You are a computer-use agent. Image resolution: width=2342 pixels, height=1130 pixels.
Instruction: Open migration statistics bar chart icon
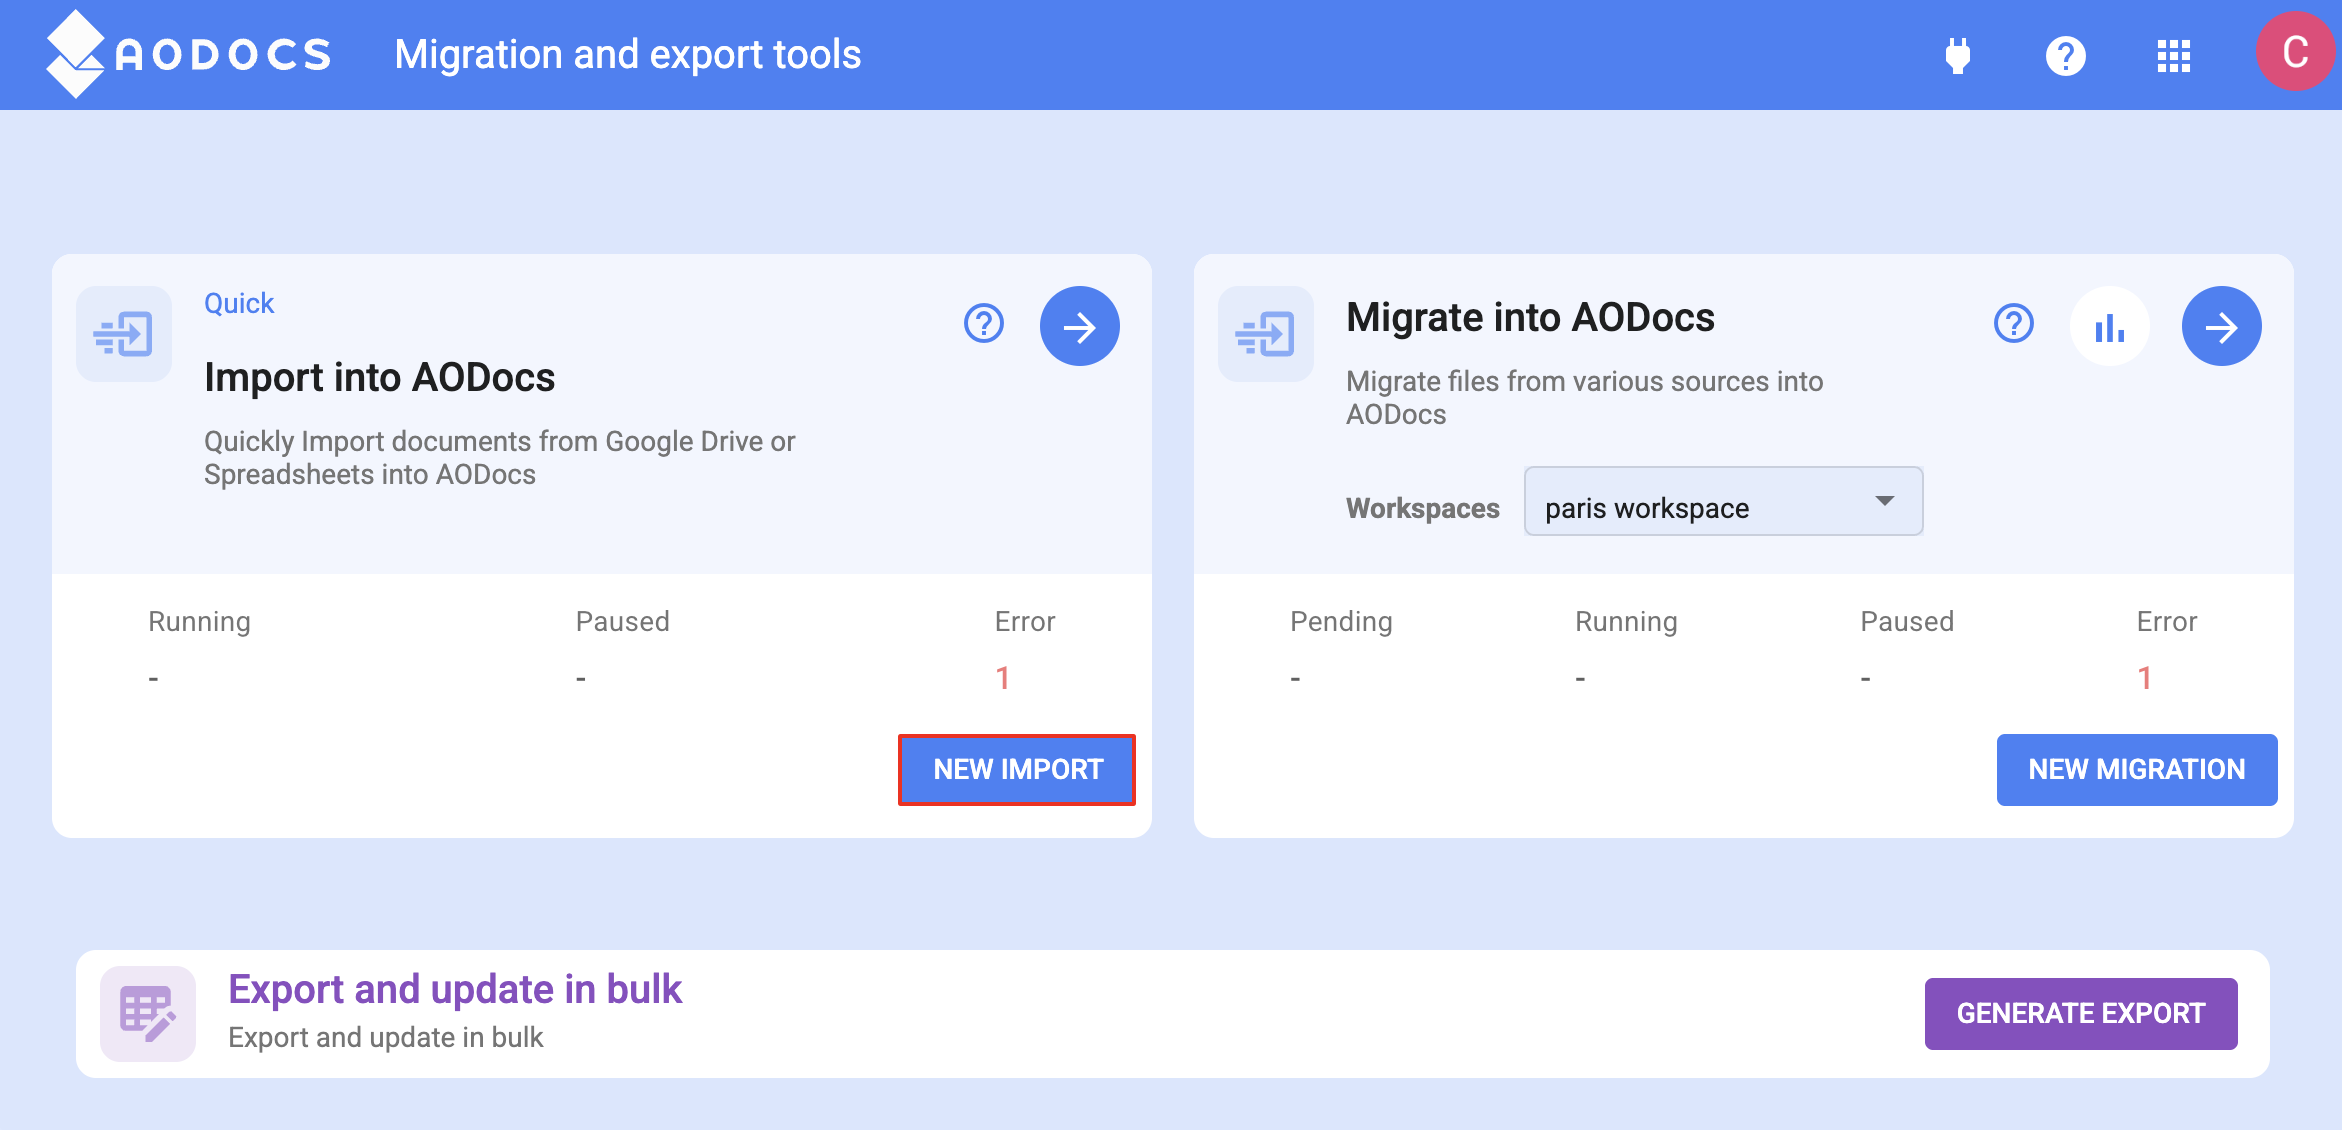pos(2110,326)
